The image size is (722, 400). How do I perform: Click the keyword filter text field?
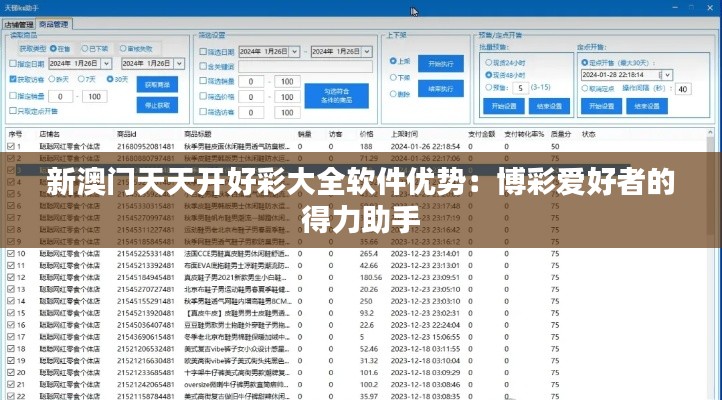305,66
